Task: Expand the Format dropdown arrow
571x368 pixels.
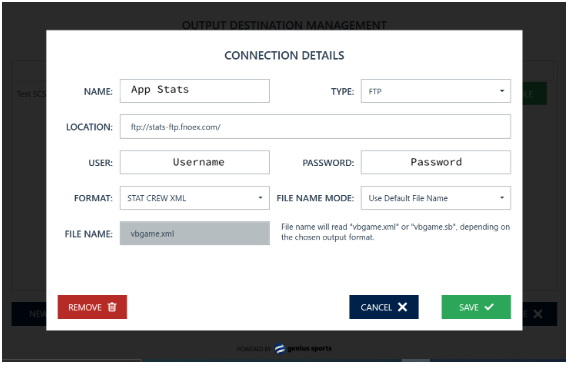Action: 260,198
